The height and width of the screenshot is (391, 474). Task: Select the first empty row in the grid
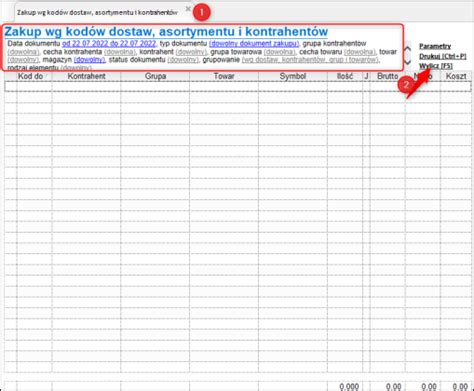[238, 86]
